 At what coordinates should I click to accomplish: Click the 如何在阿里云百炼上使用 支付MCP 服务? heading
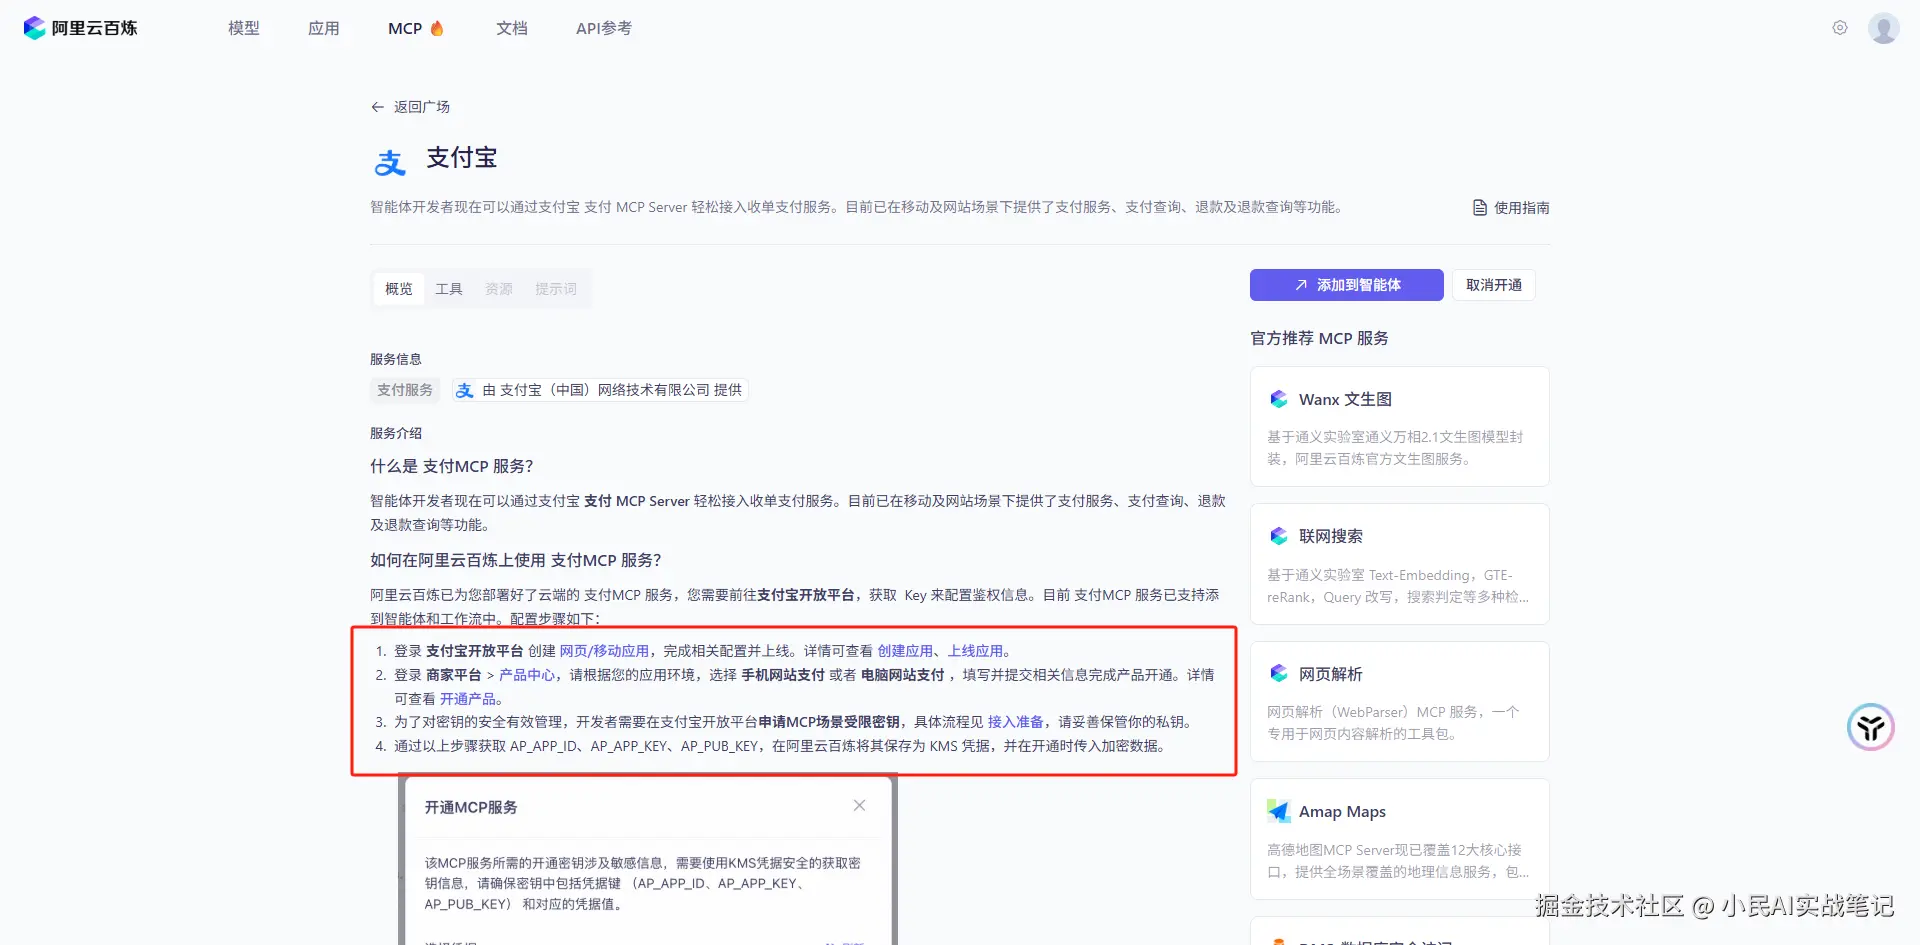tap(516, 560)
